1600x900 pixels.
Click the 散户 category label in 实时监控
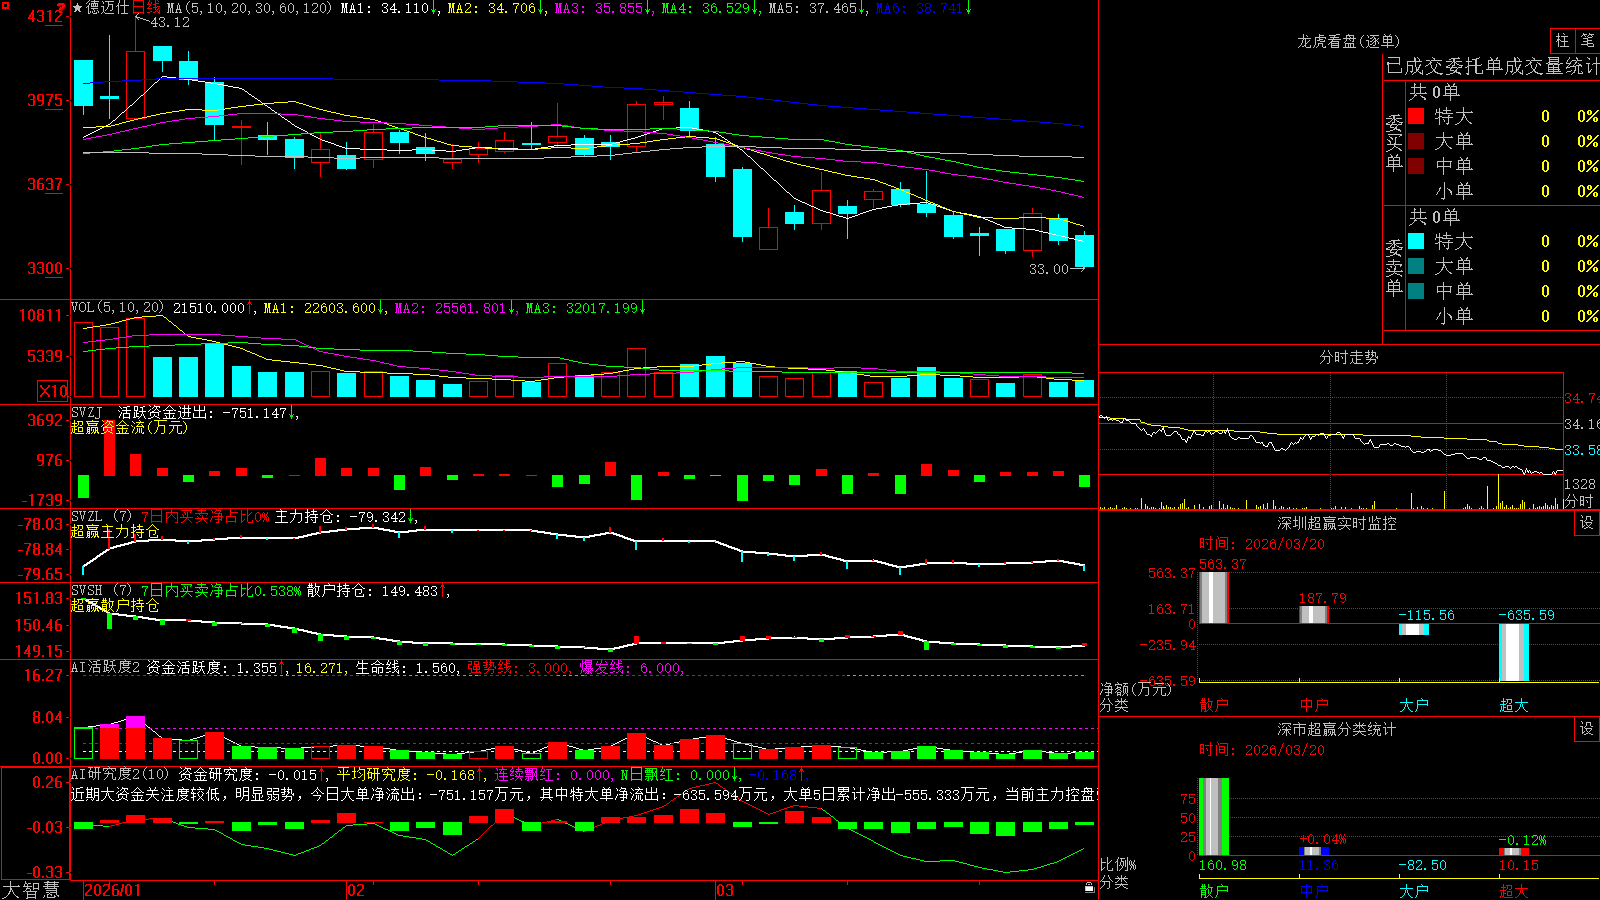pyautogui.click(x=1214, y=705)
